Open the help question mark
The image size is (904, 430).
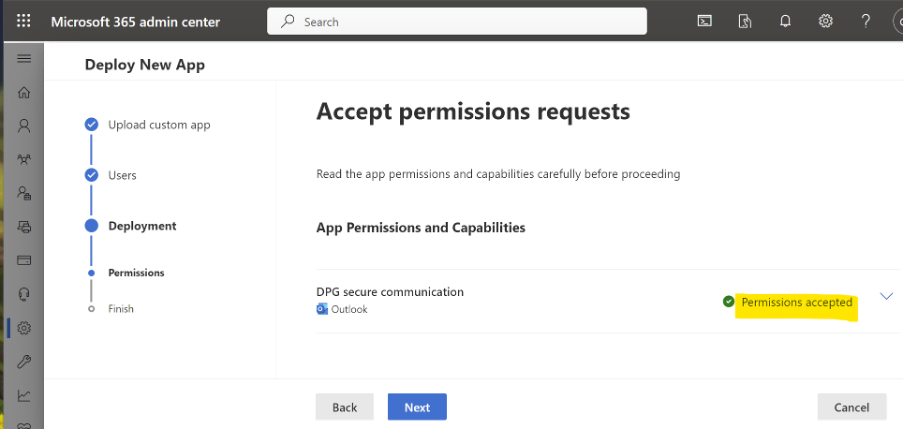click(866, 21)
